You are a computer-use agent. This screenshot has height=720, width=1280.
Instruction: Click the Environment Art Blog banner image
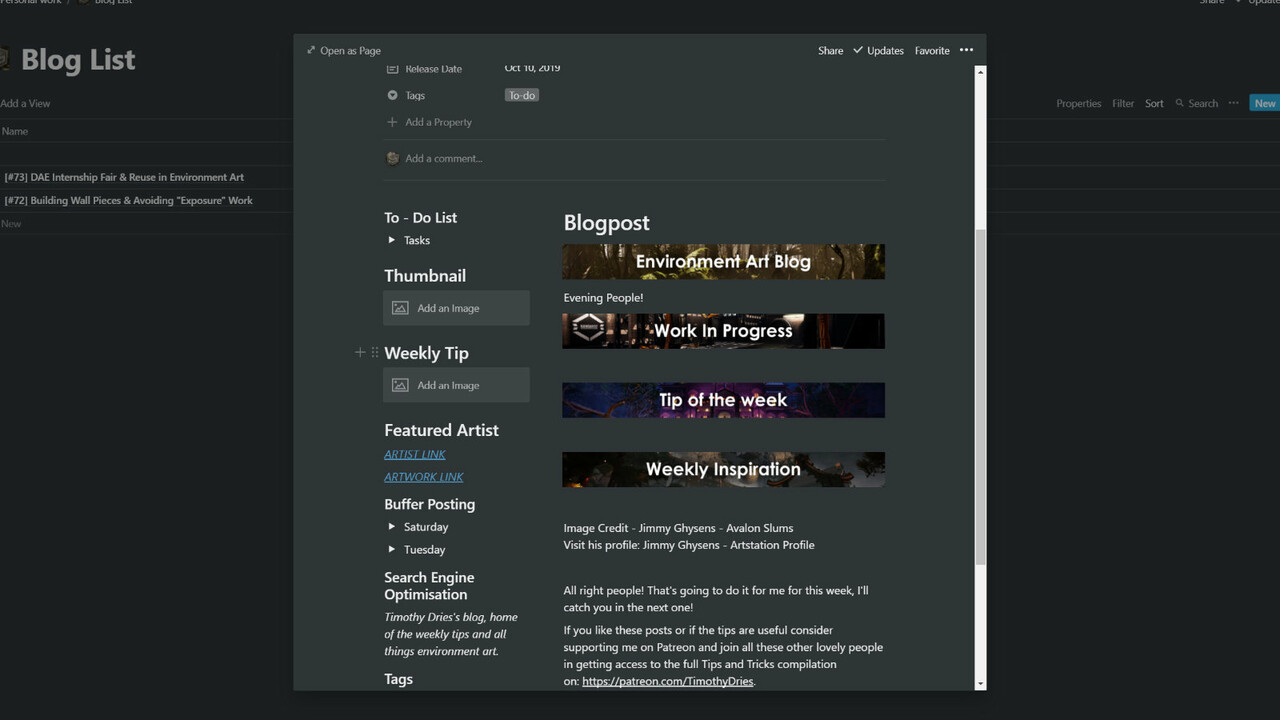click(723, 261)
